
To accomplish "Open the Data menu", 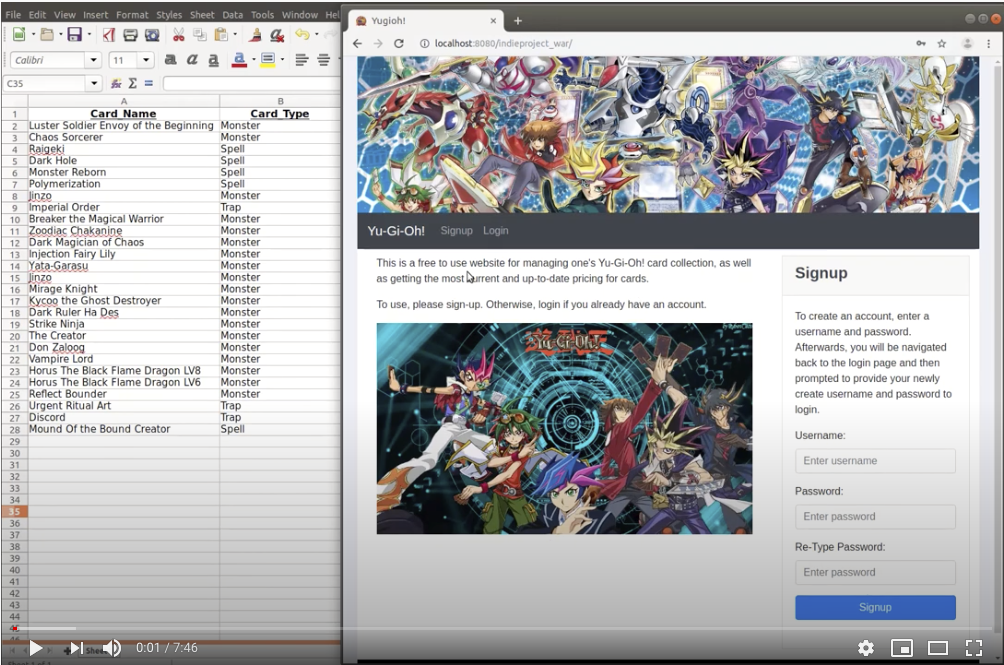I will point(232,15).
